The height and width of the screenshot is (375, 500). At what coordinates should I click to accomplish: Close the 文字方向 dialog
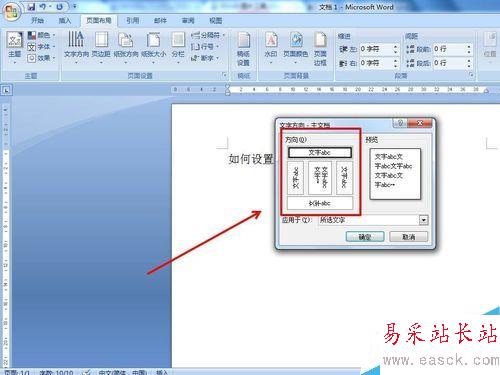click(x=420, y=123)
